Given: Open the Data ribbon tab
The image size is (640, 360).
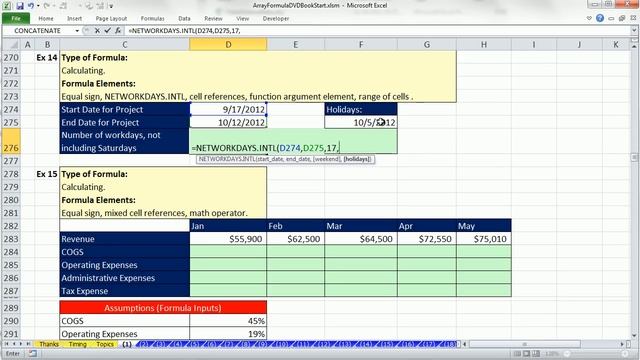Looking at the screenshot, I should coord(184,18).
